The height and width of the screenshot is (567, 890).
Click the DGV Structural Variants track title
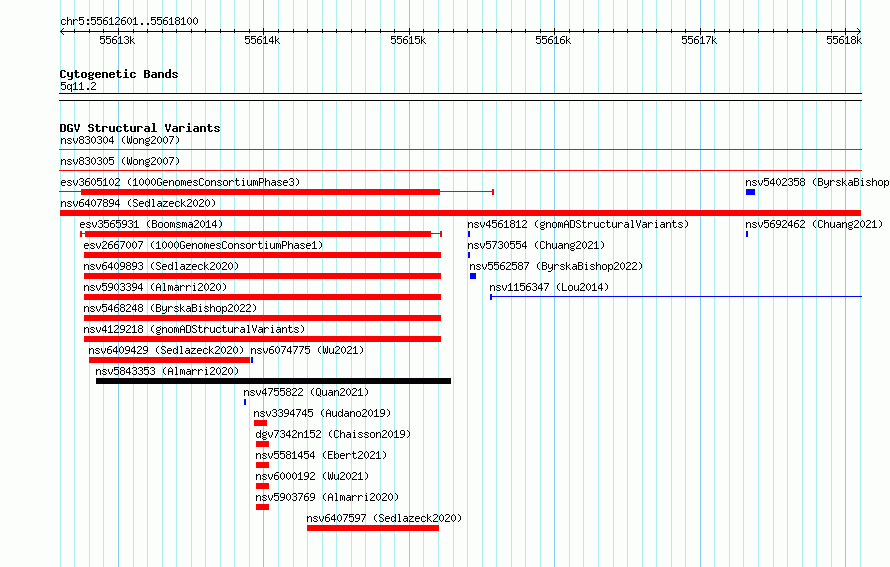pyautogui.click(x=140, y=128)
